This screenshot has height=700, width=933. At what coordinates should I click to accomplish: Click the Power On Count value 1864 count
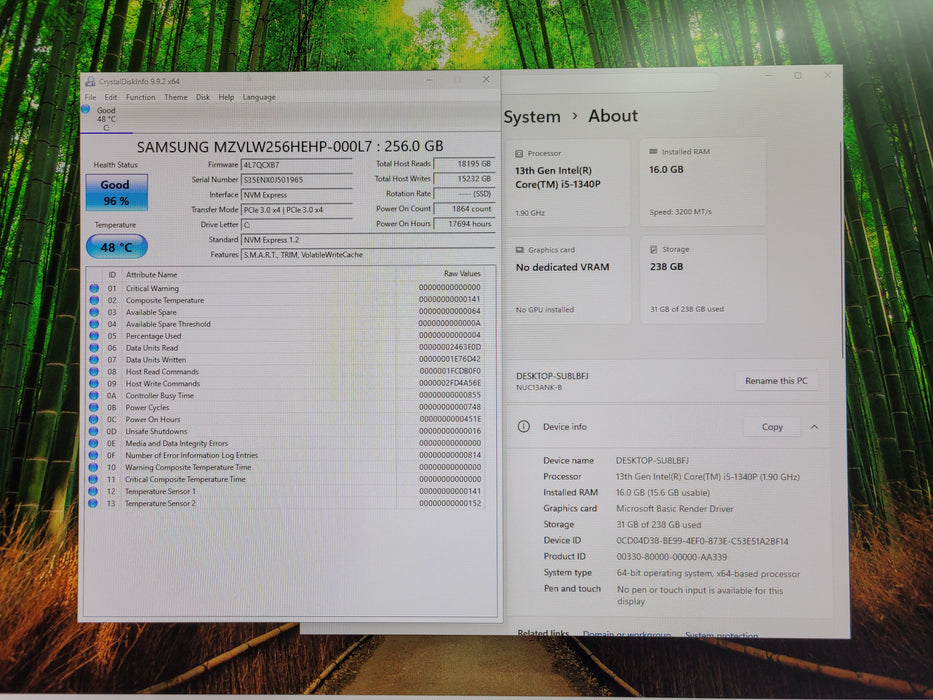click(464, 209)
